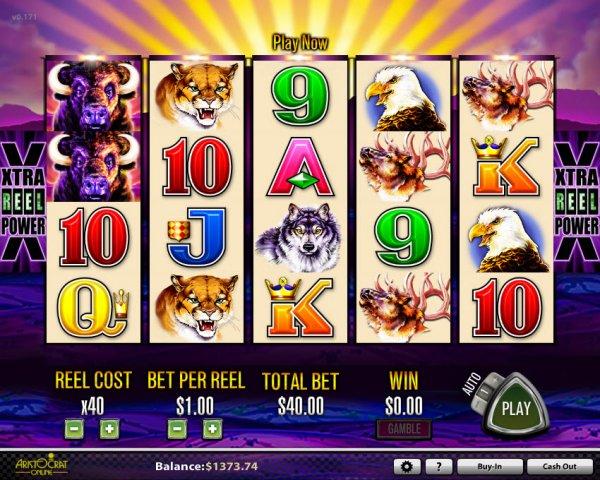Open help with question mark icon
600x480 pixels.
(x=439, y=467)
